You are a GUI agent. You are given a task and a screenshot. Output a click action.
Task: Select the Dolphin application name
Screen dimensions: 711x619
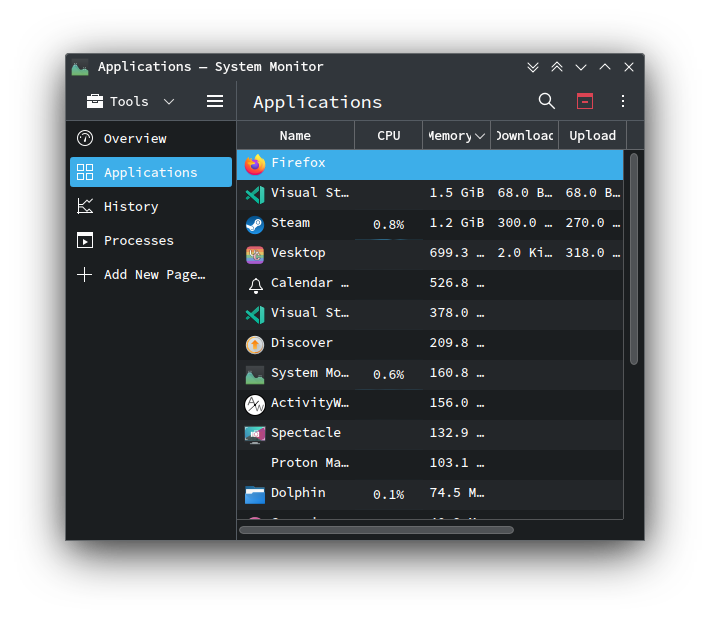coord(298,492)
